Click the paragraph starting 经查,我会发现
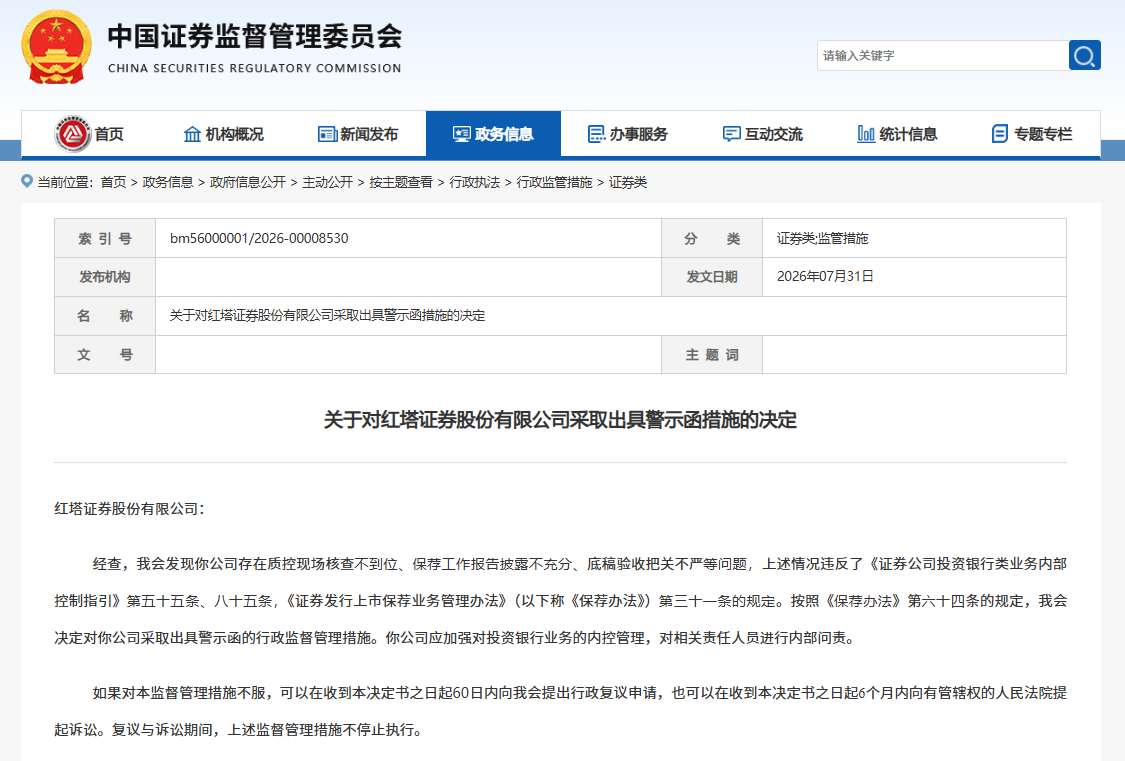Viewport: 1125px width, 761px height. 560,601
